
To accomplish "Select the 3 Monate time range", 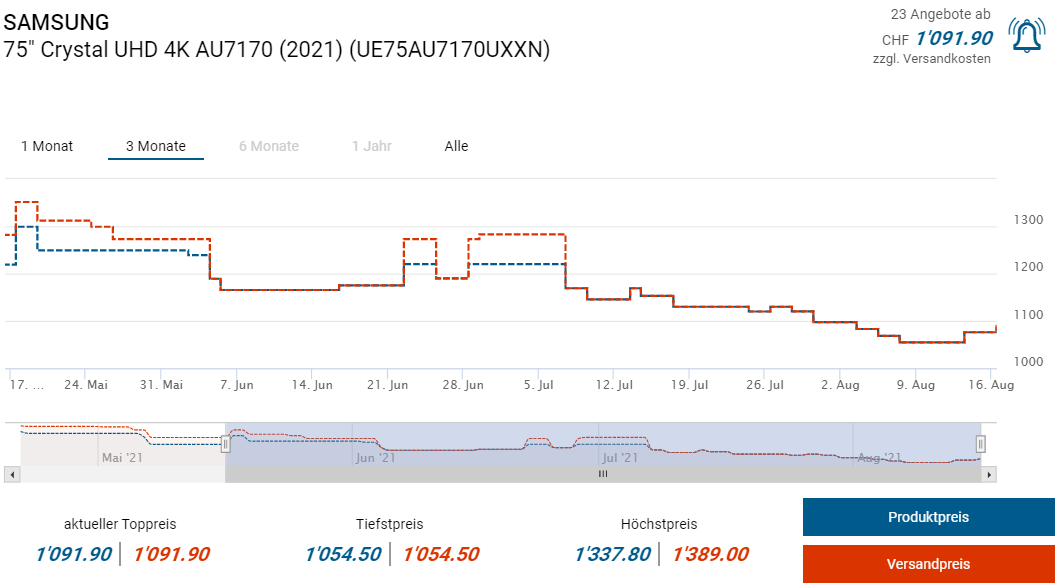I will (x=156, y=146).
